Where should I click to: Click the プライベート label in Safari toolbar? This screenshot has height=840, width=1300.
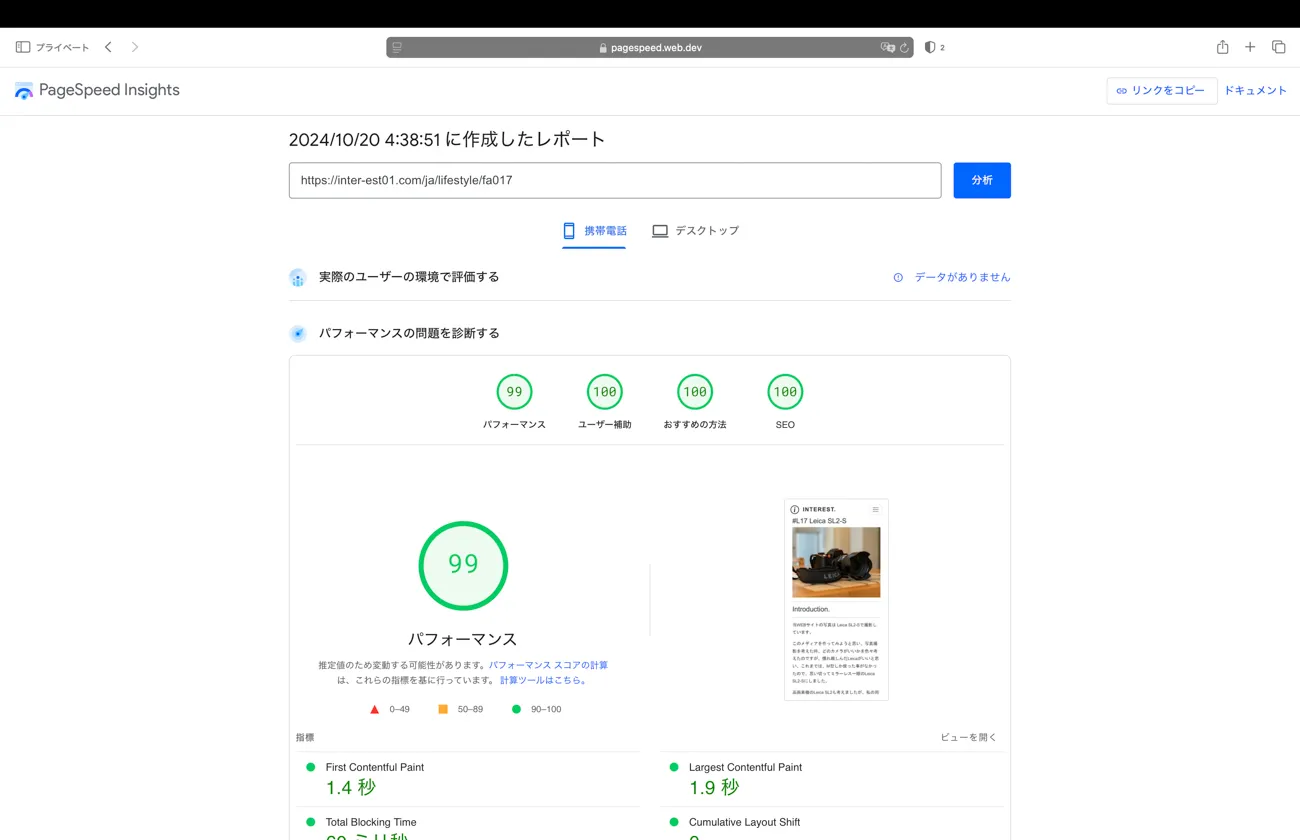pyautogui.click(x=63, y=47)
